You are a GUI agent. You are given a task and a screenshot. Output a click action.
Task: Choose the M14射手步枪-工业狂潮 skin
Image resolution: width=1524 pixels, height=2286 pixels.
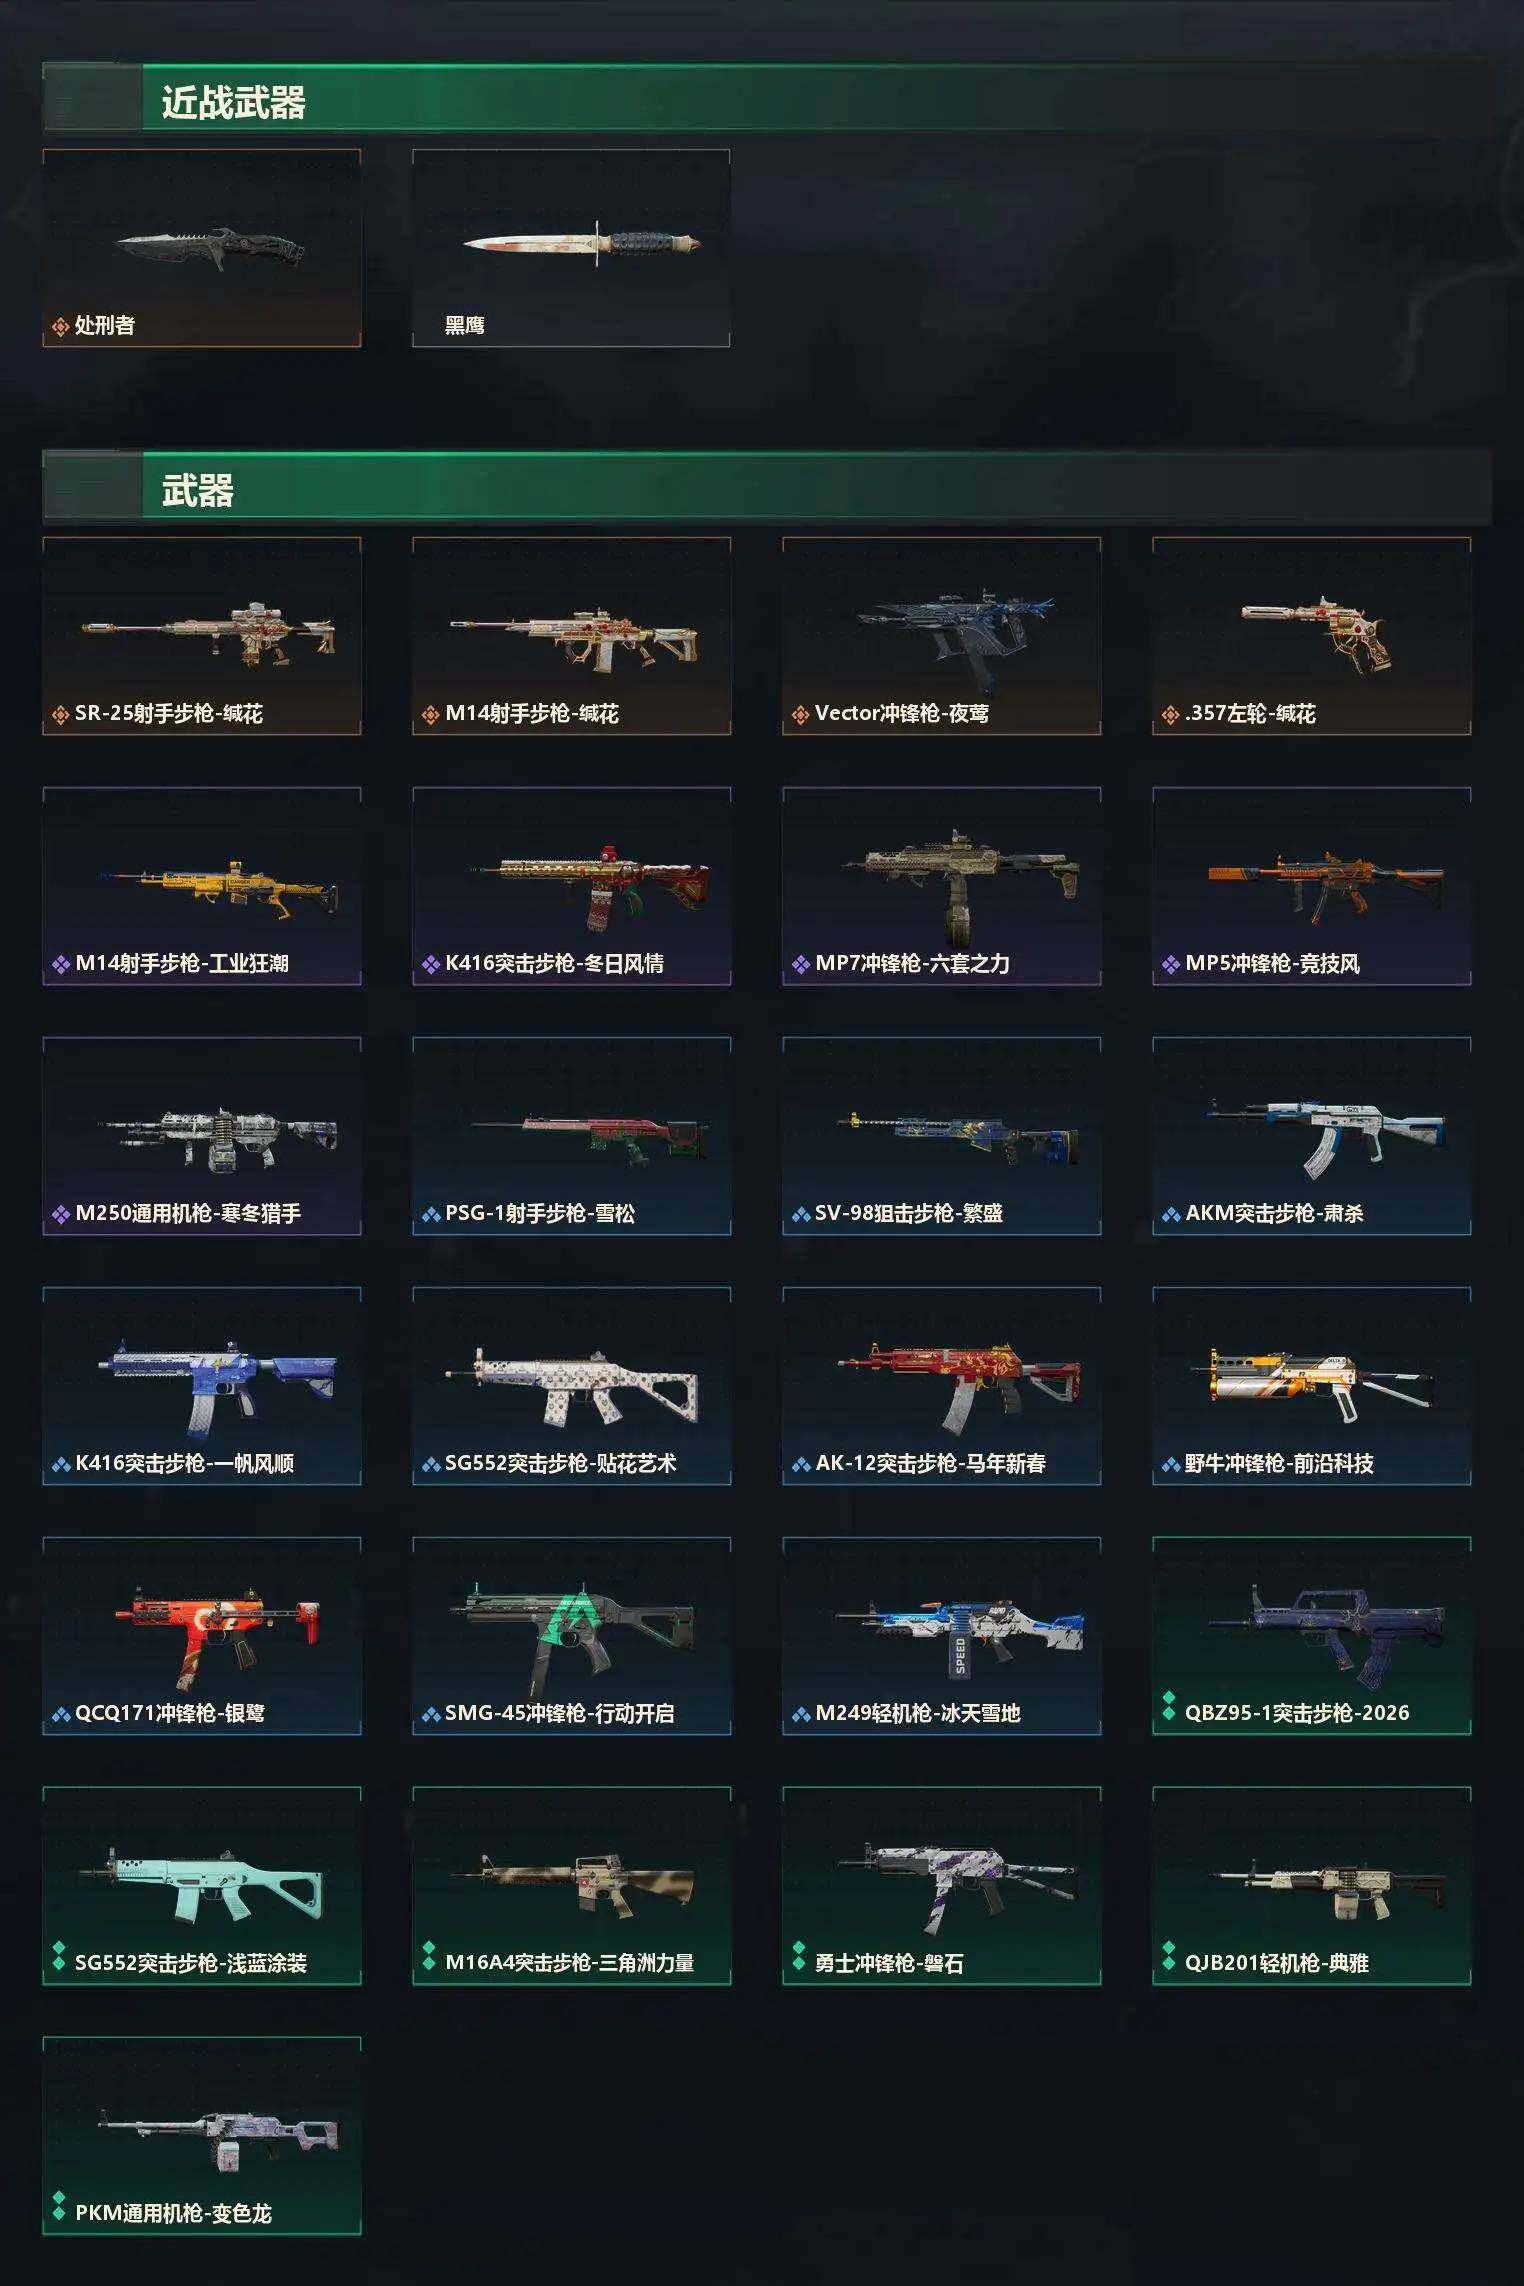[x=202, y=886]
